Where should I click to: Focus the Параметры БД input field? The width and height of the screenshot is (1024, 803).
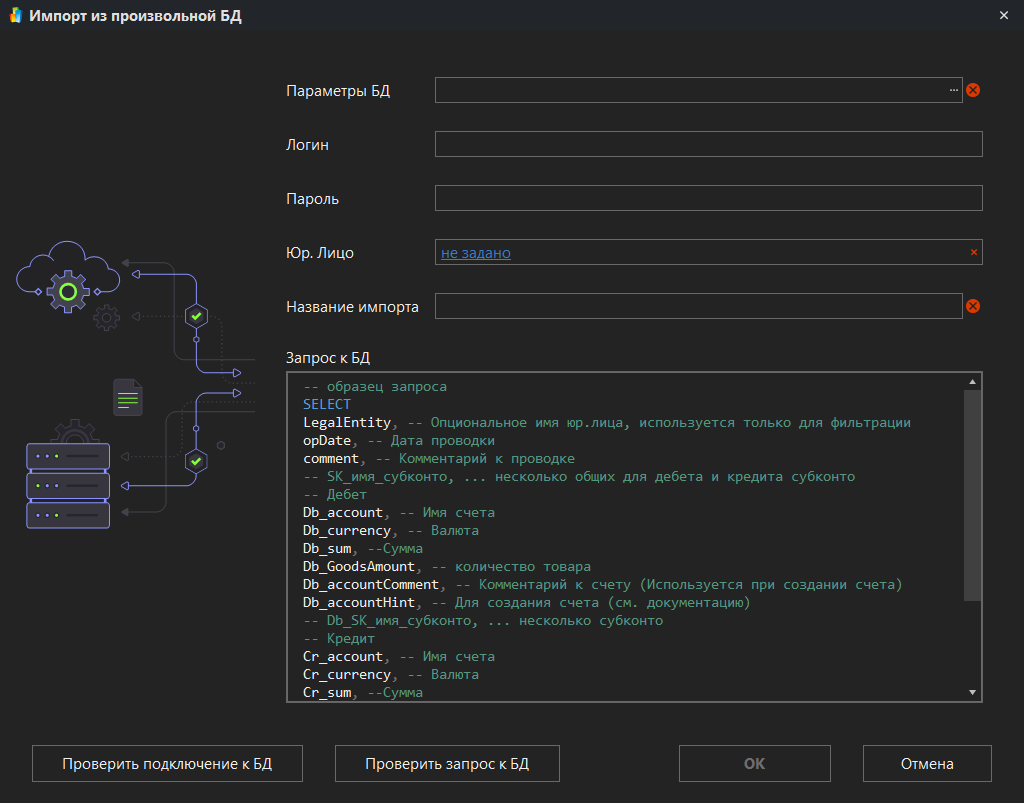690,90
